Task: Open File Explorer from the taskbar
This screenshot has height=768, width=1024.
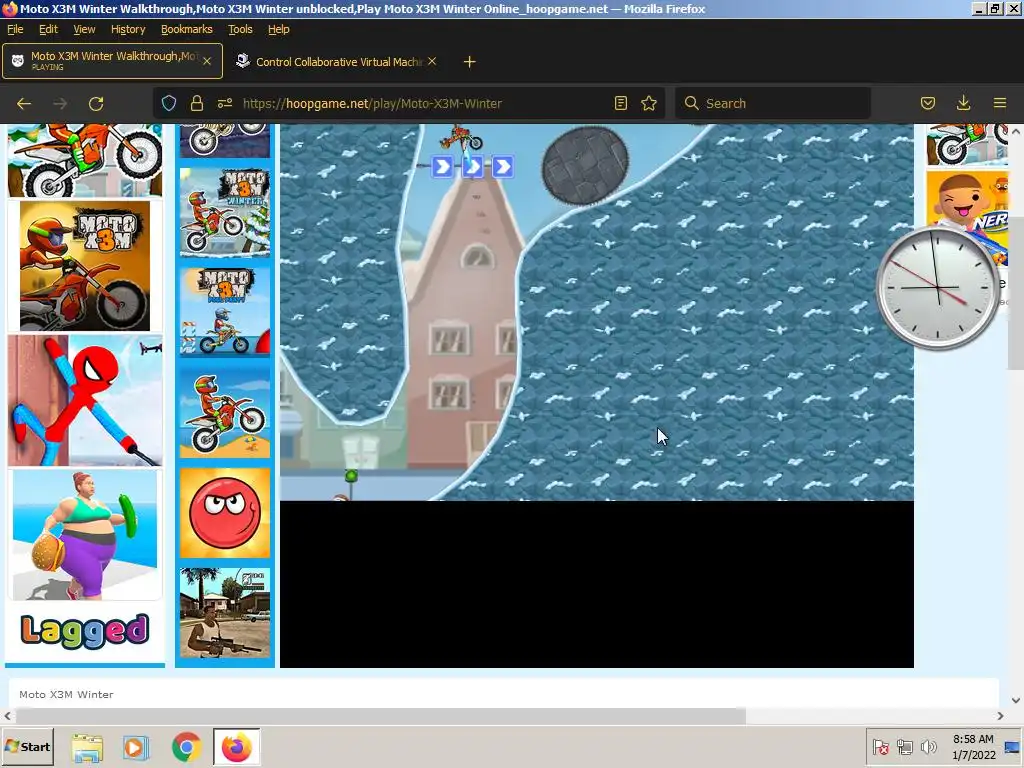Action: click(87, 748)
